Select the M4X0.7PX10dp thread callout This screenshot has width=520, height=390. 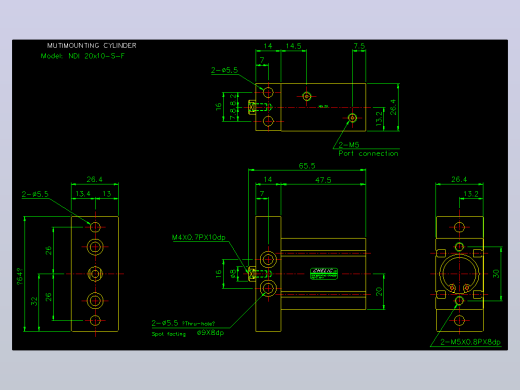pos(199,237)
